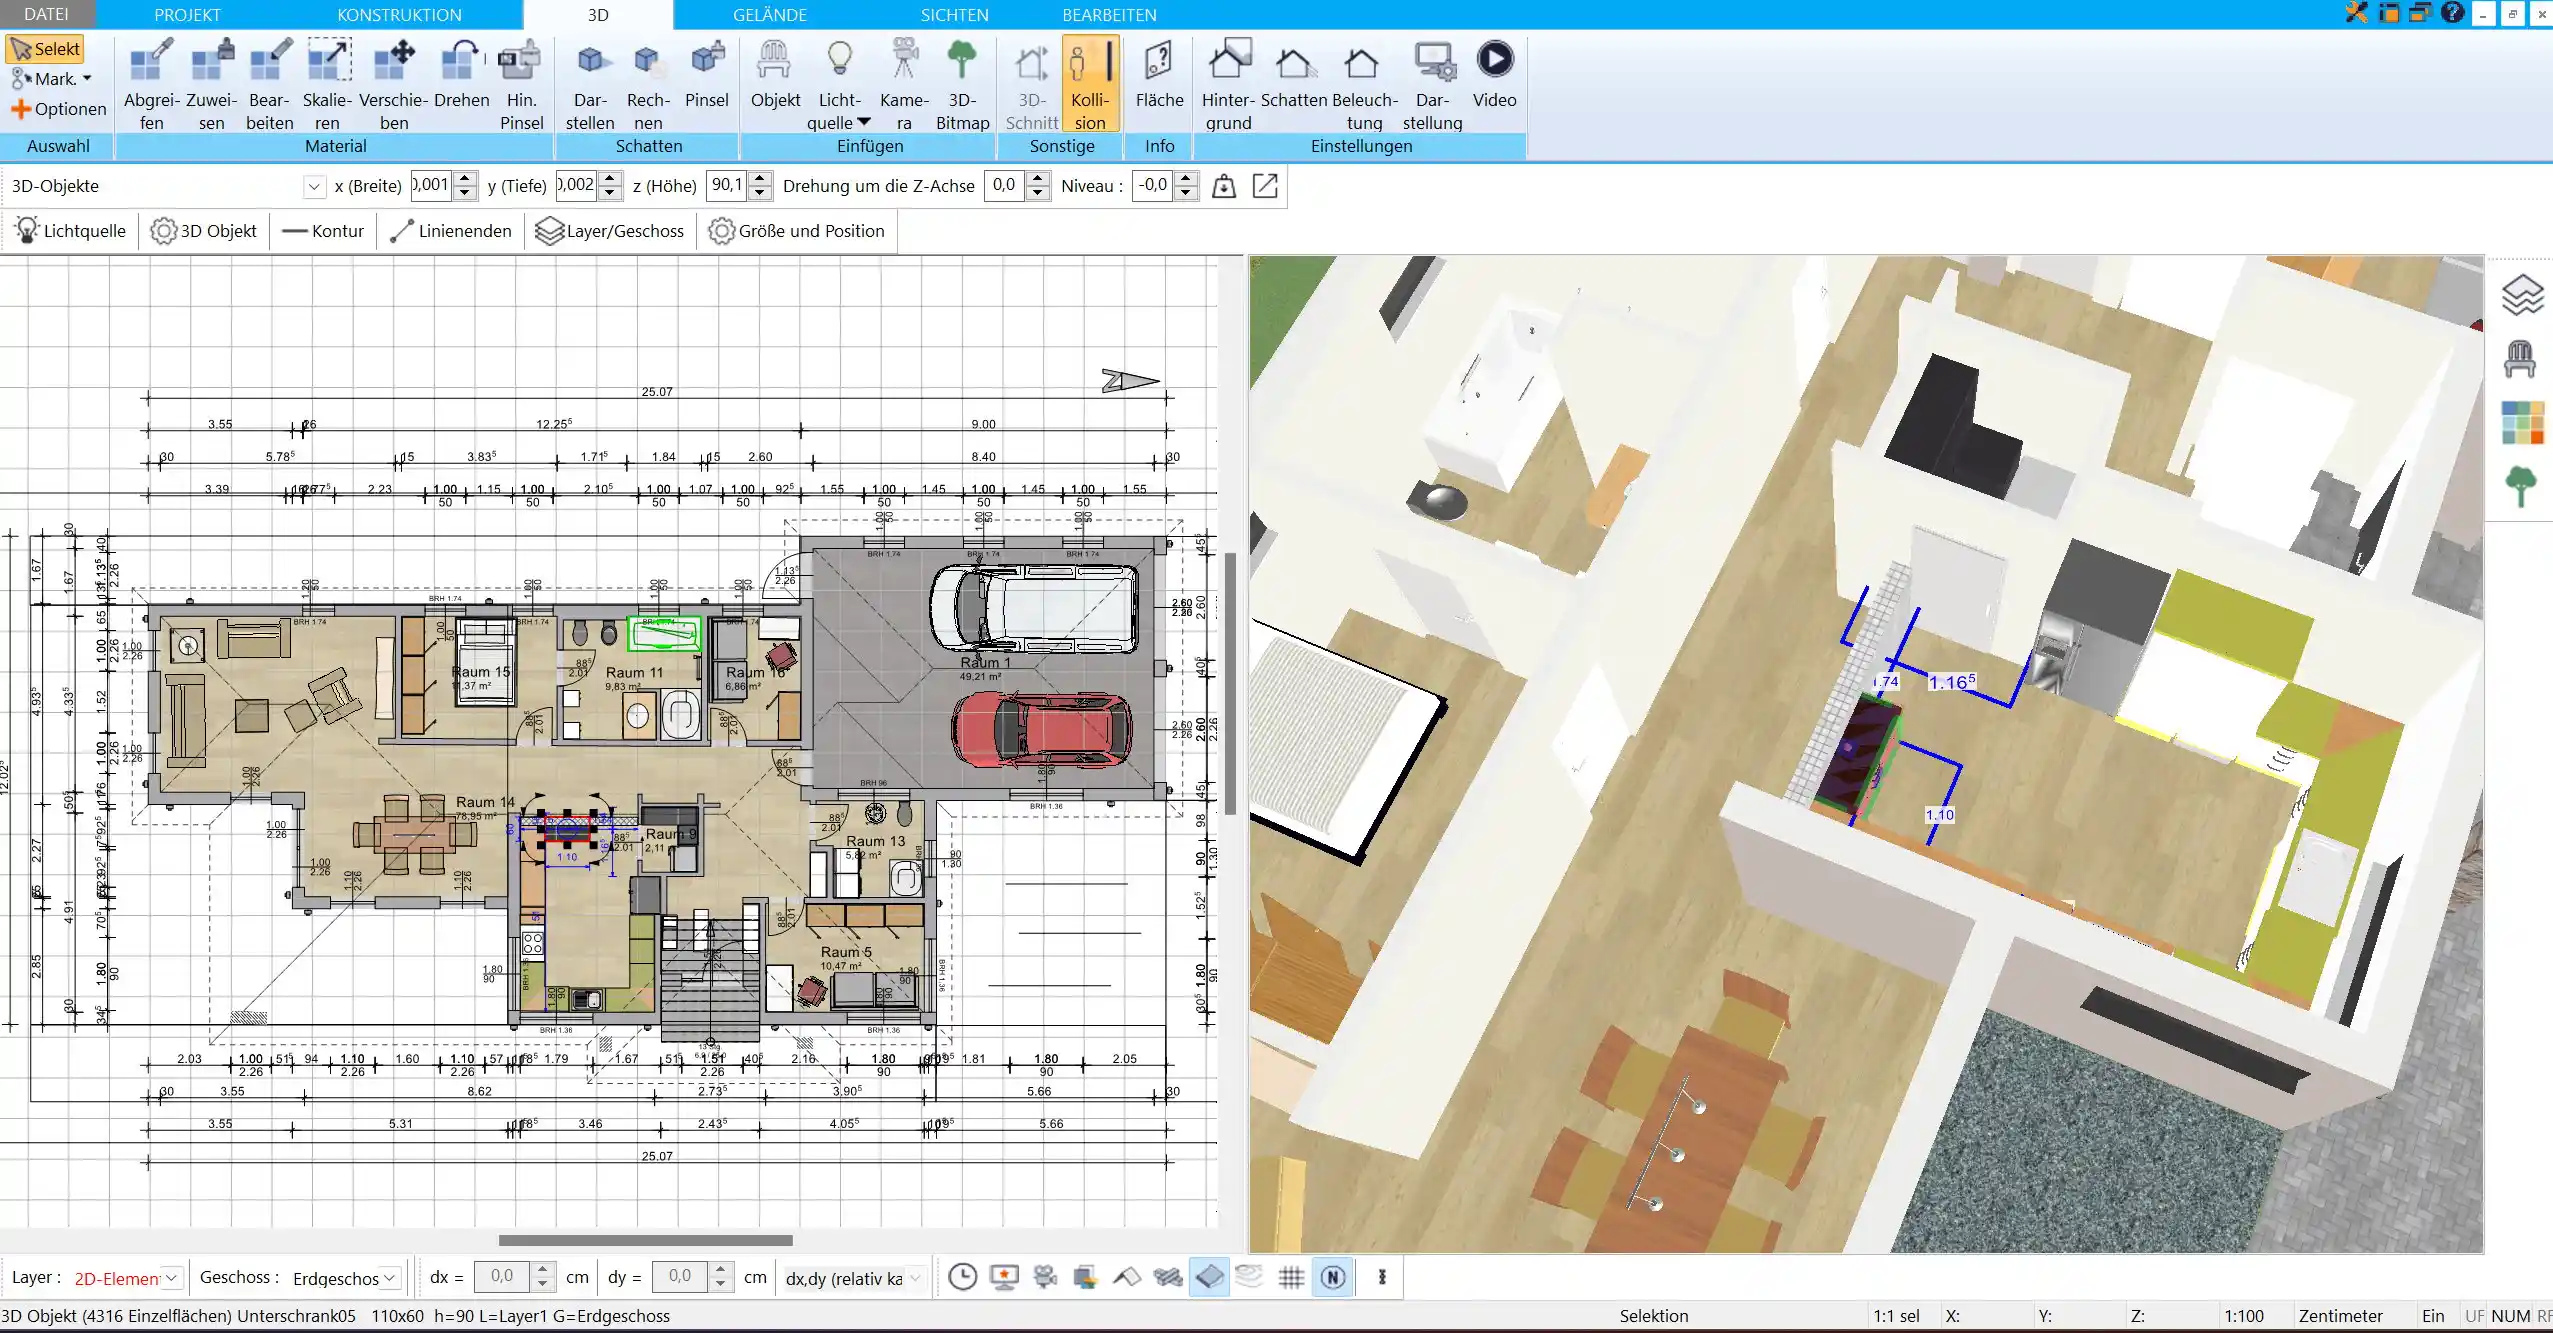Click the clock icon in bottom toolbar
This screenshot has width=2553, height=1333.
(962, 1277)
